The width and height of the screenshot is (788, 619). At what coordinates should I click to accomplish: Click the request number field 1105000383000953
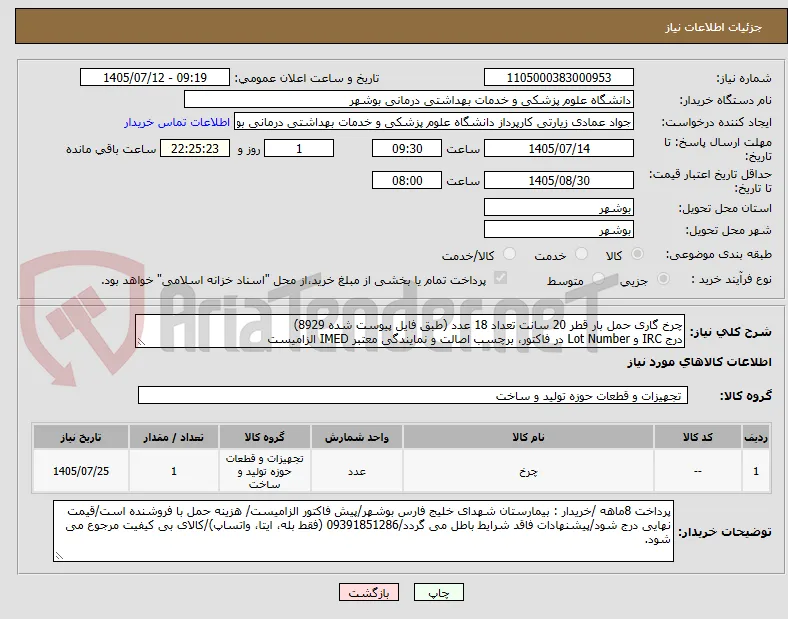(x=559, y=77)
